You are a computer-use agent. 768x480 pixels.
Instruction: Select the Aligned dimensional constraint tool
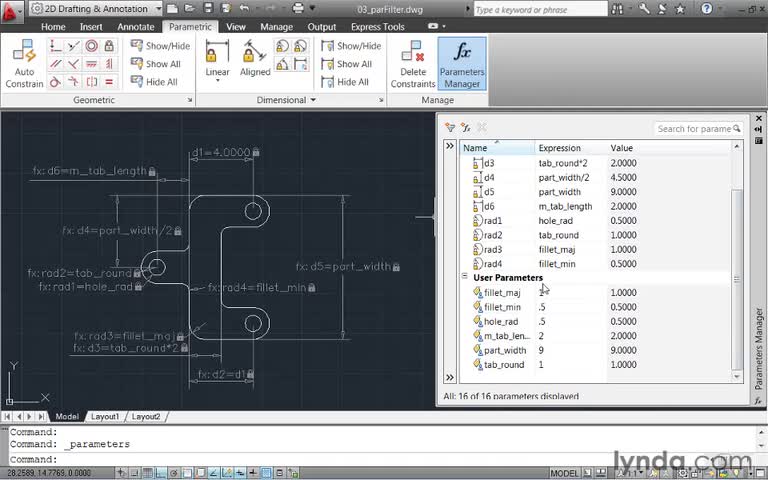coord(255,58)
